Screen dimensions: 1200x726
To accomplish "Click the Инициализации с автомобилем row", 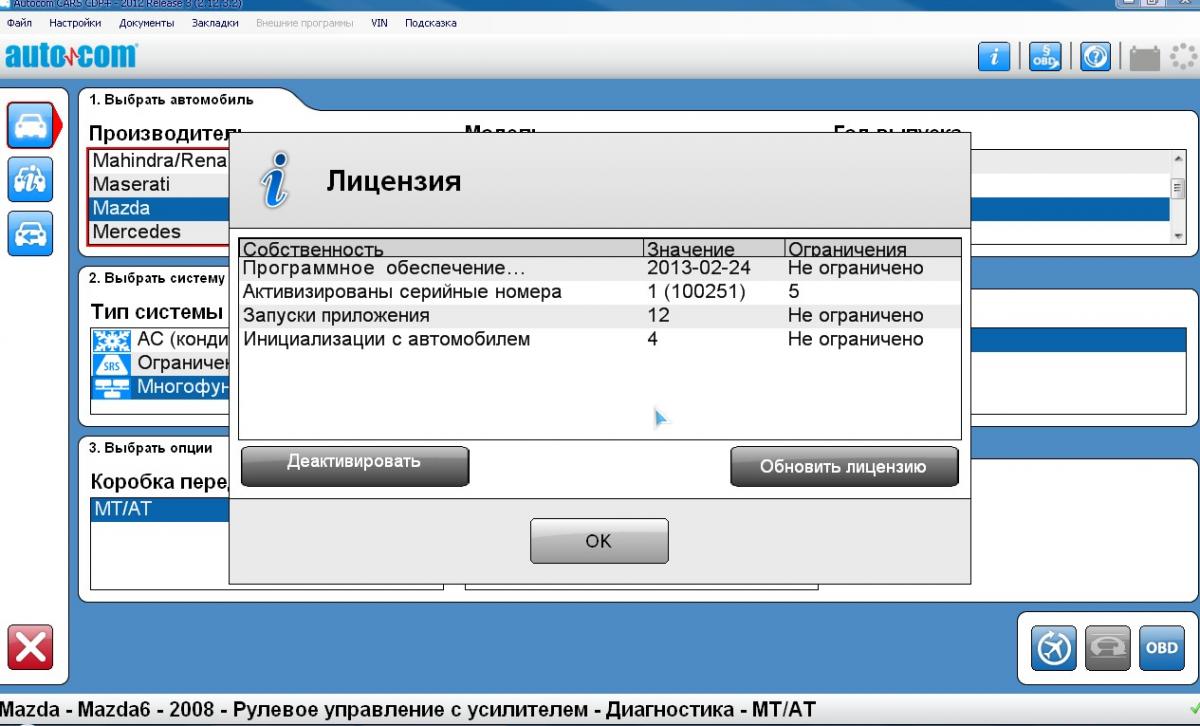I will 600,339.
